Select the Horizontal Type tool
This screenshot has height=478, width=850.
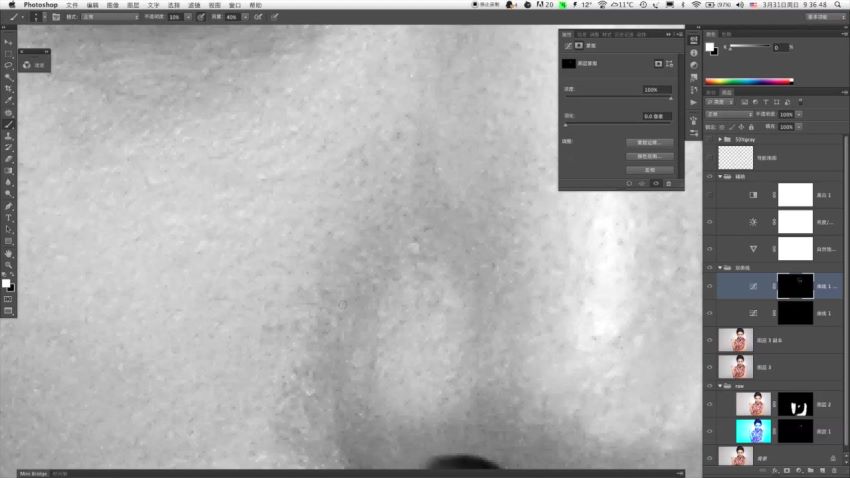(8, 218)
